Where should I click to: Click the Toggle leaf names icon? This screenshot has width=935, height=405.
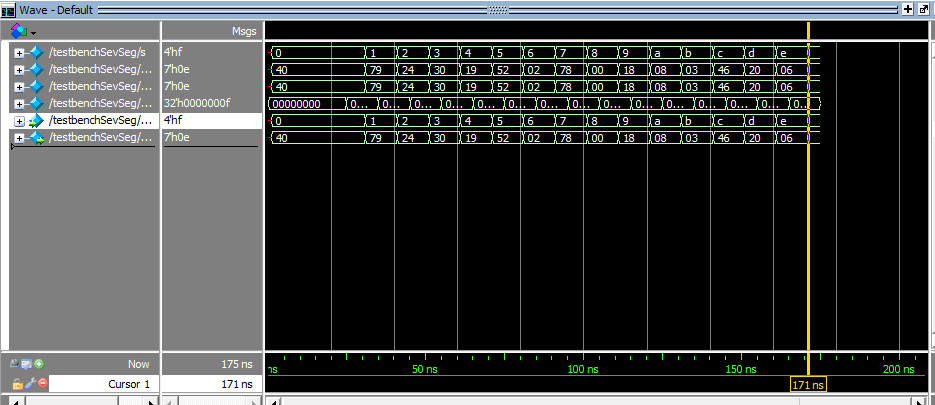tap(14, 365)
